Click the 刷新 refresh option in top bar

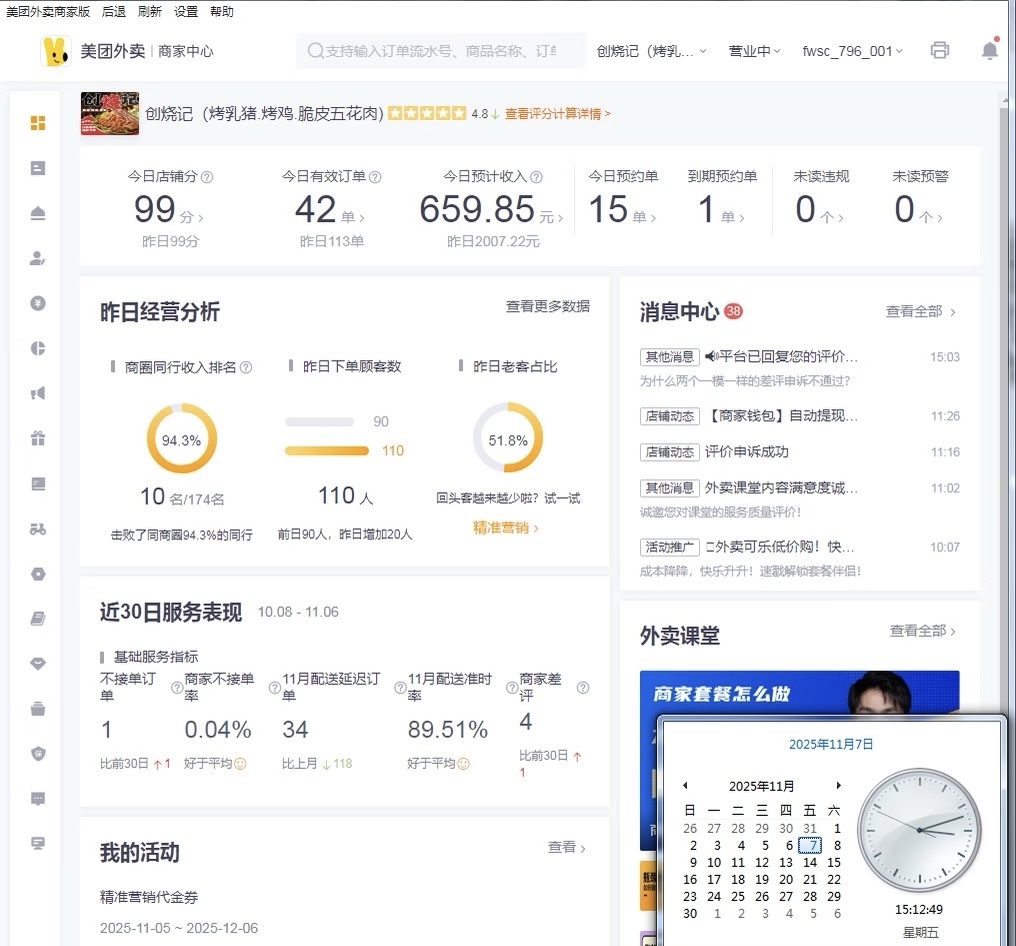click(x=148, y=11)
